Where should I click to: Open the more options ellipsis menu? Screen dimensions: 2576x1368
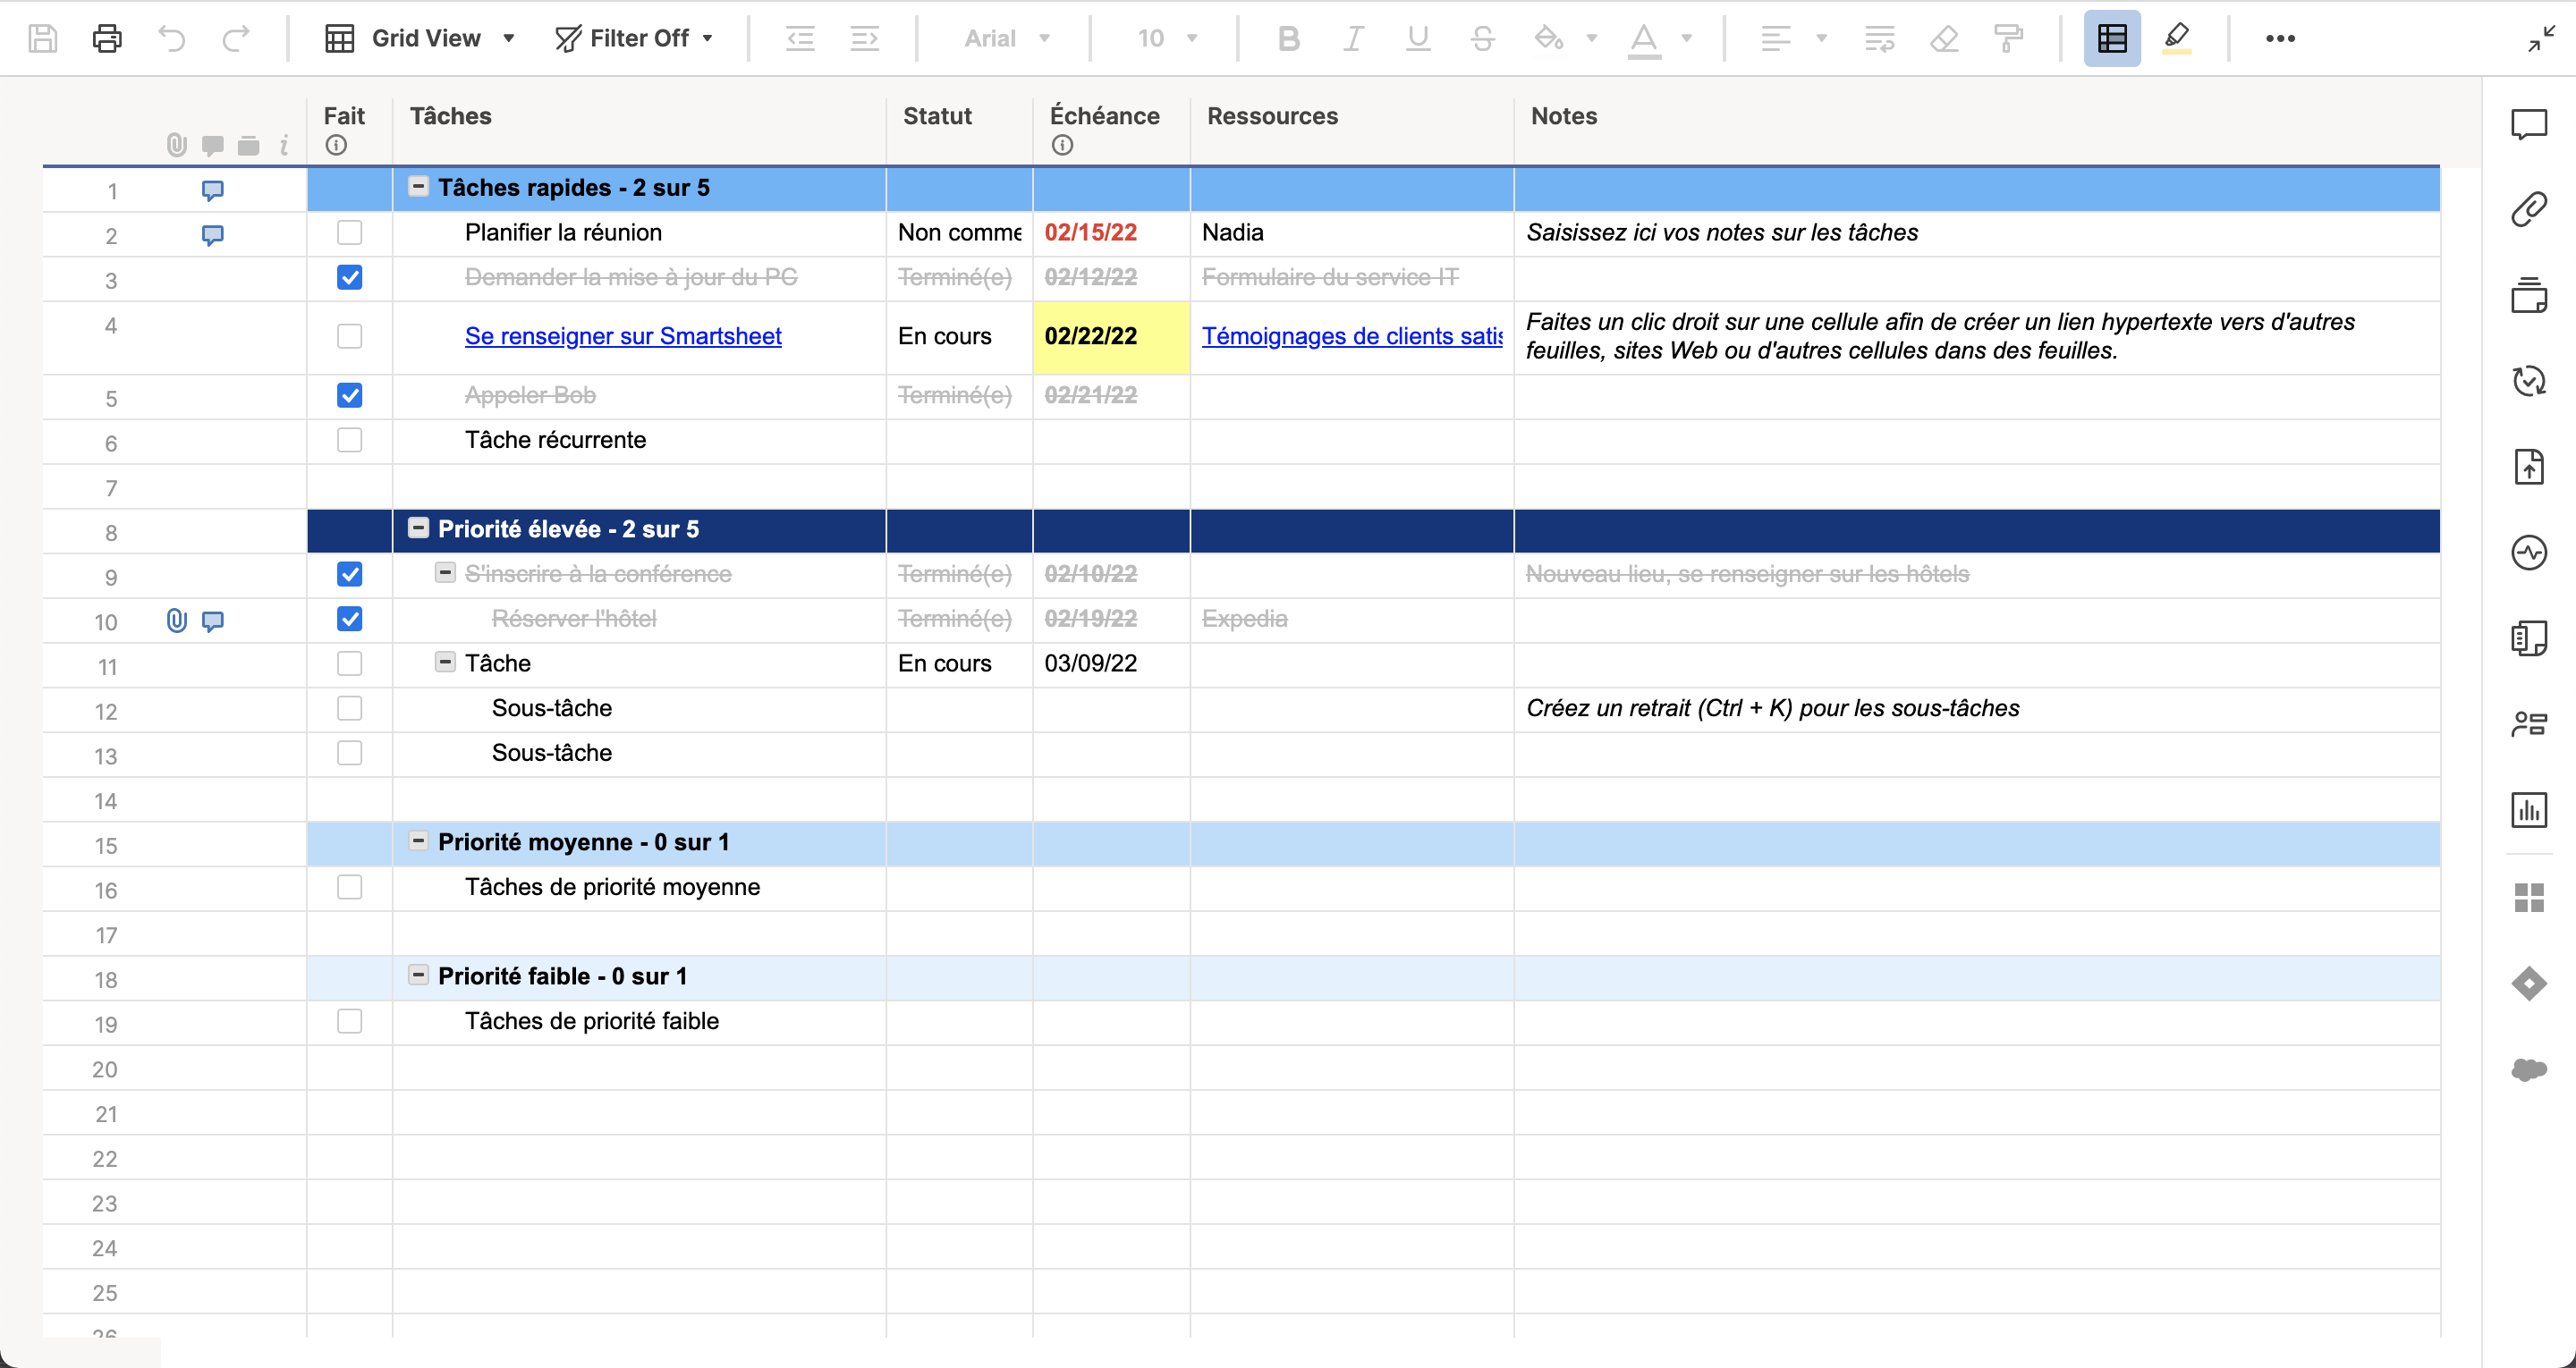[2280, 38]
